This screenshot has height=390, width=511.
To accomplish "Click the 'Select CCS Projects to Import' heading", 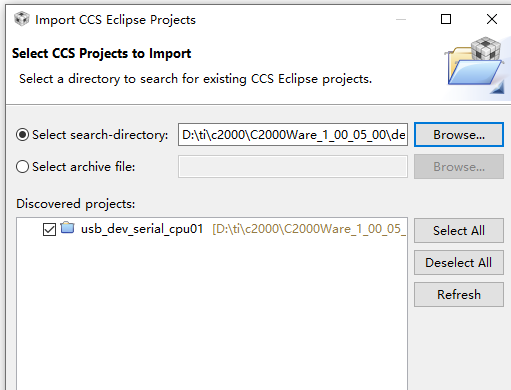I will [101, 53].
